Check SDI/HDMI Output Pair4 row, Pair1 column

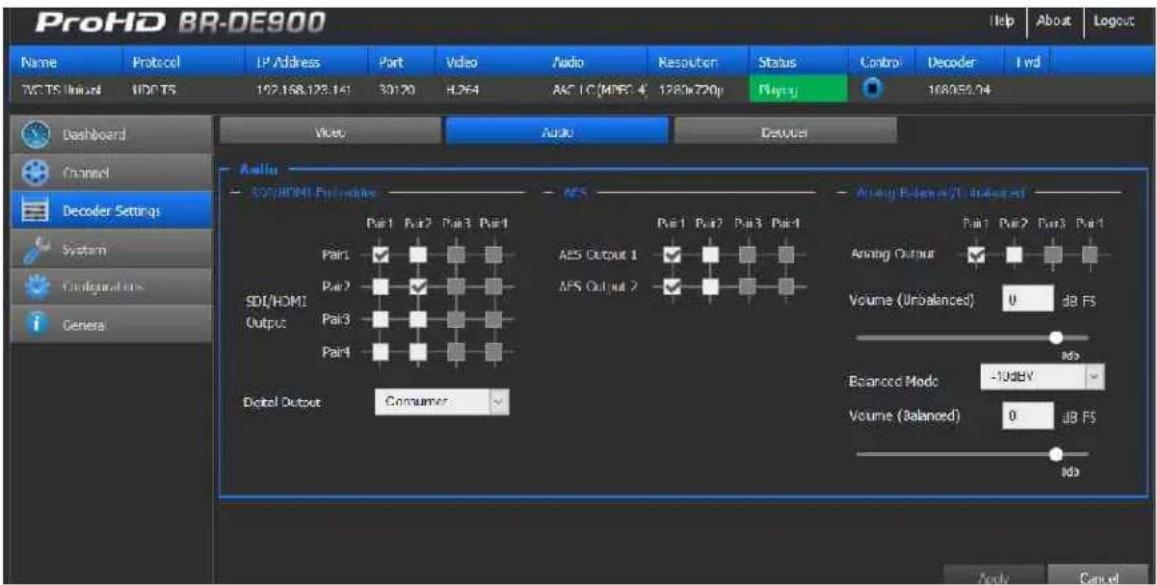[x=381, y=352]
